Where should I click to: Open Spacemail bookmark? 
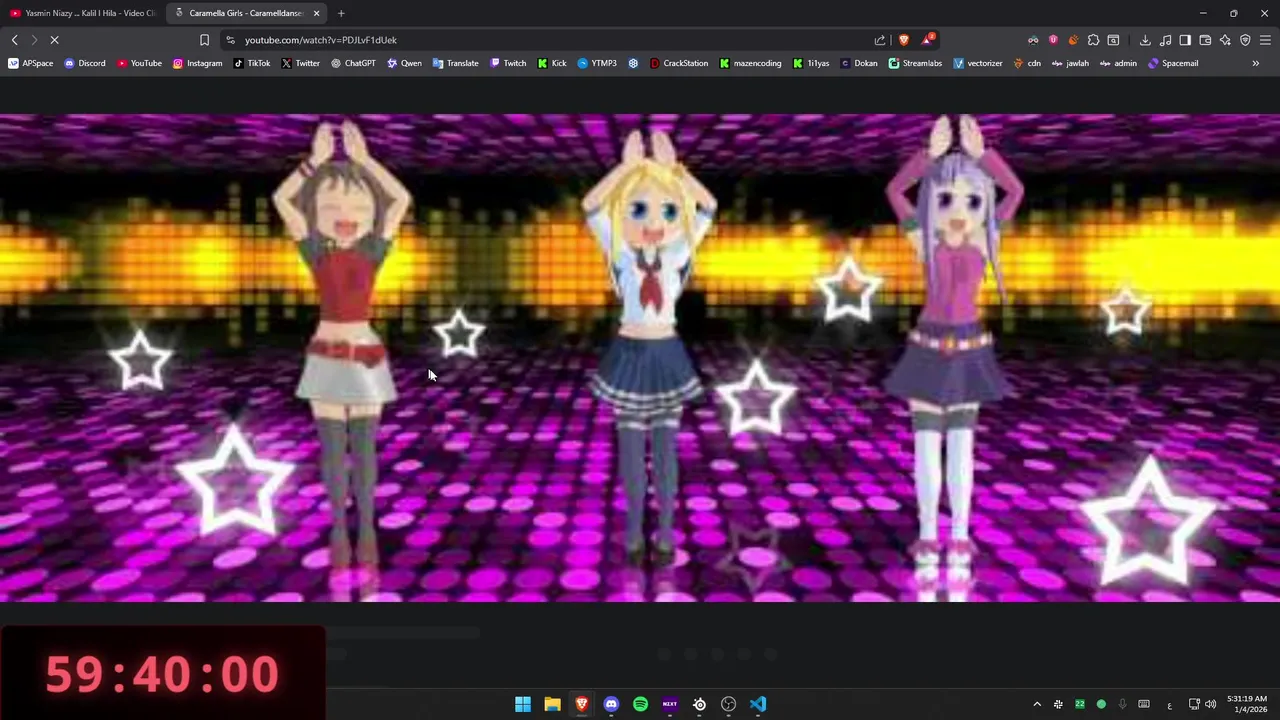1173,63
